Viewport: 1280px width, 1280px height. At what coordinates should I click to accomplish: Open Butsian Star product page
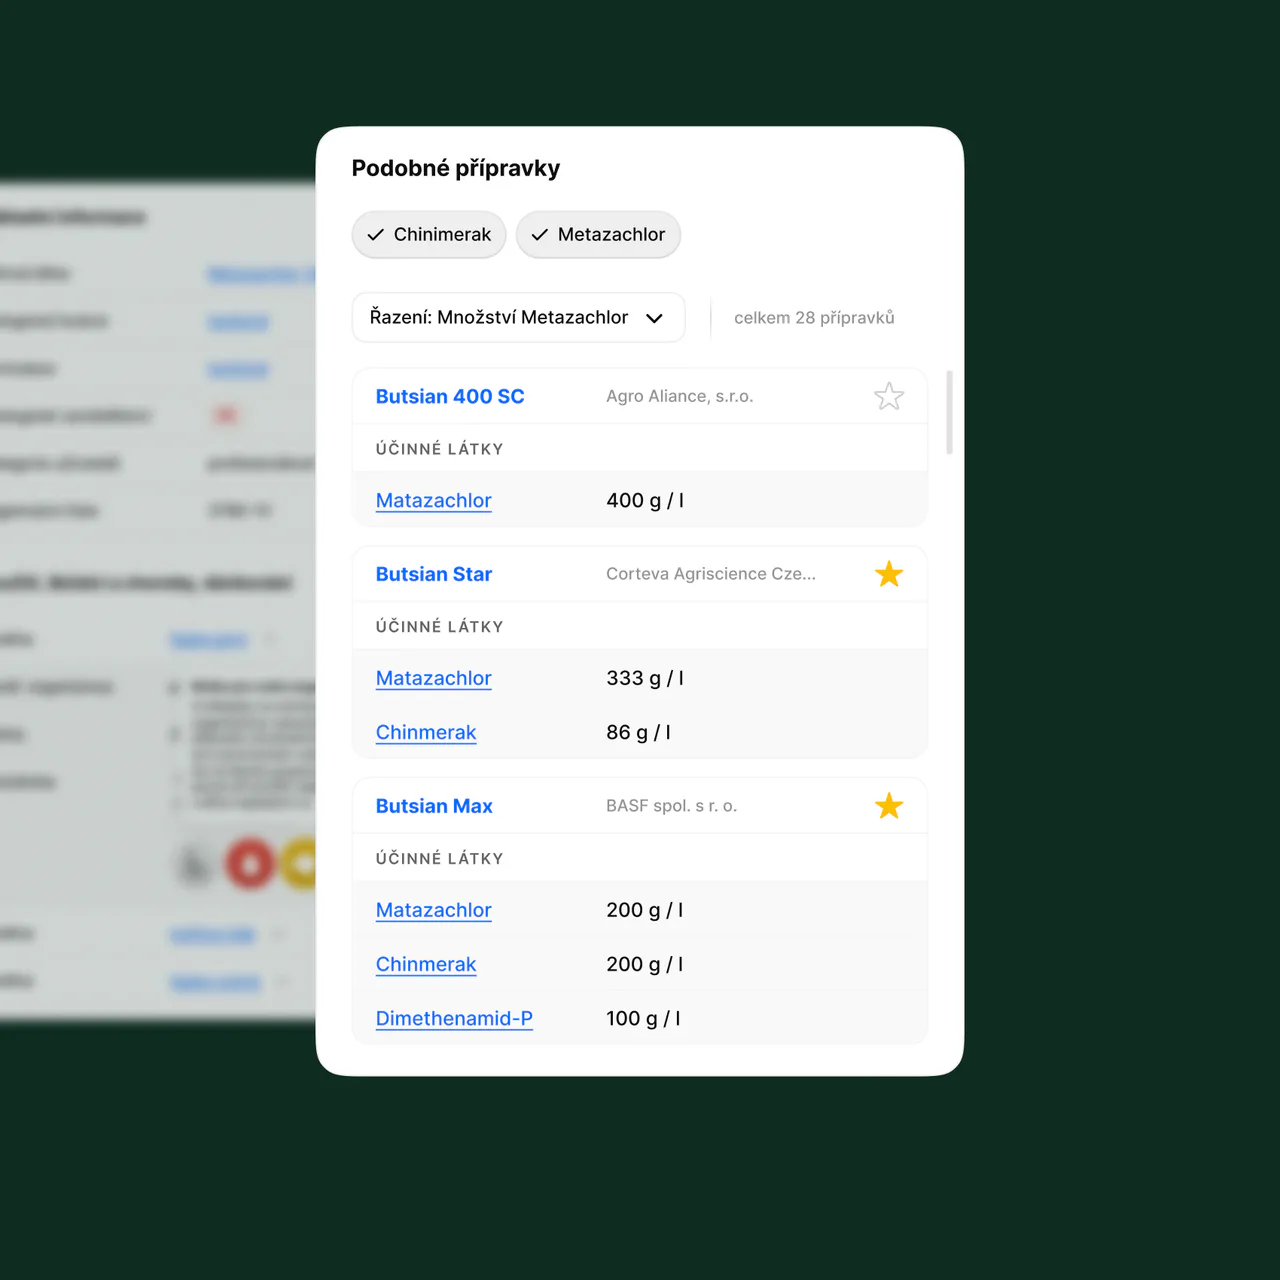(434, 574)
